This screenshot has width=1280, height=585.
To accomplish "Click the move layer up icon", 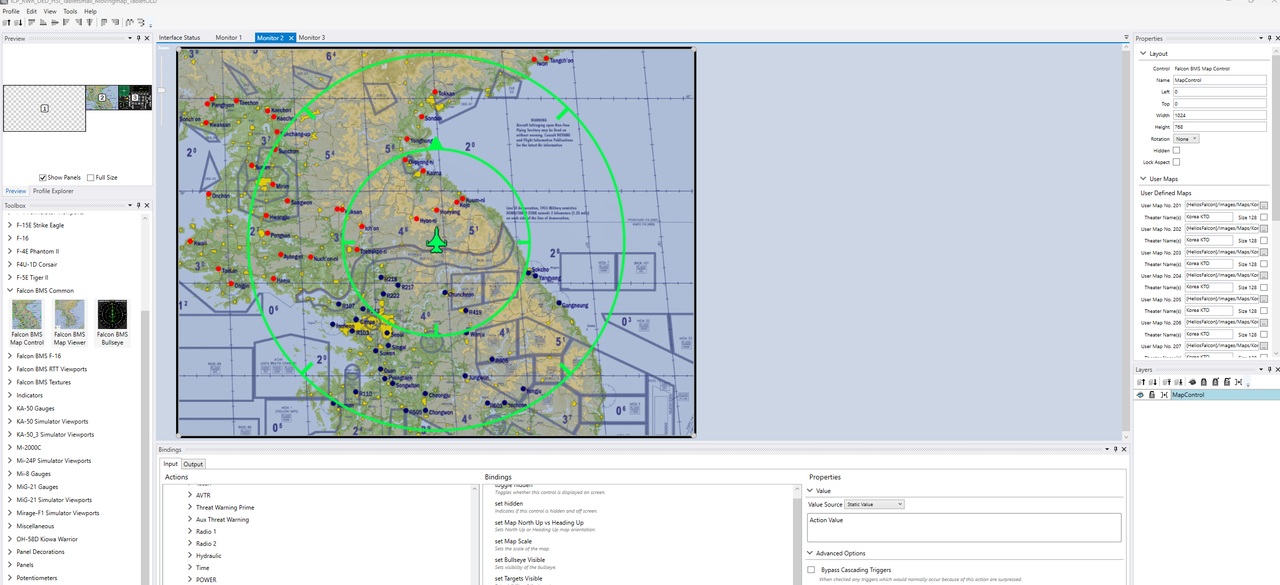I will tap(1141, 382).
